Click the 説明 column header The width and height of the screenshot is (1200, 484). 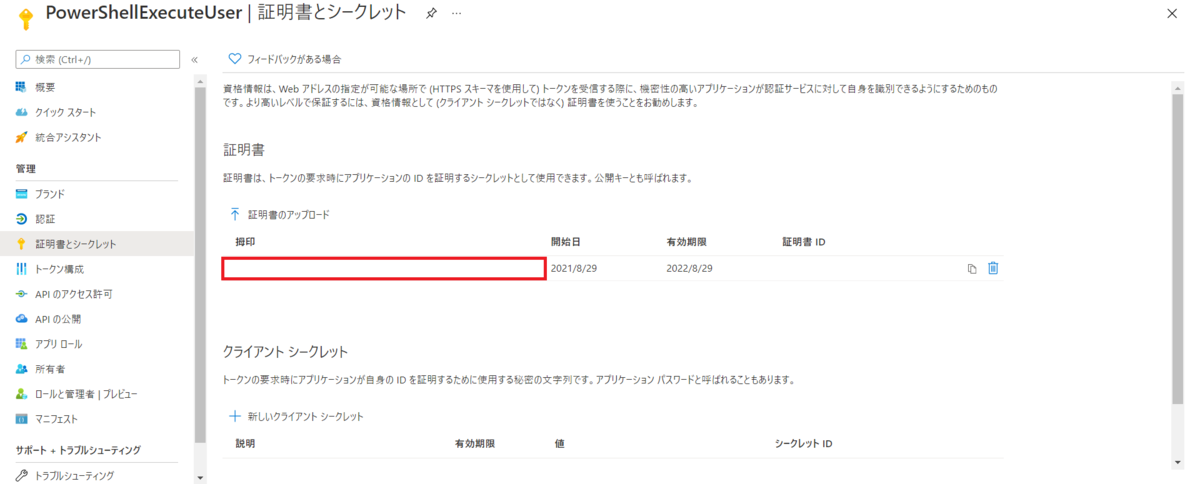245,443
